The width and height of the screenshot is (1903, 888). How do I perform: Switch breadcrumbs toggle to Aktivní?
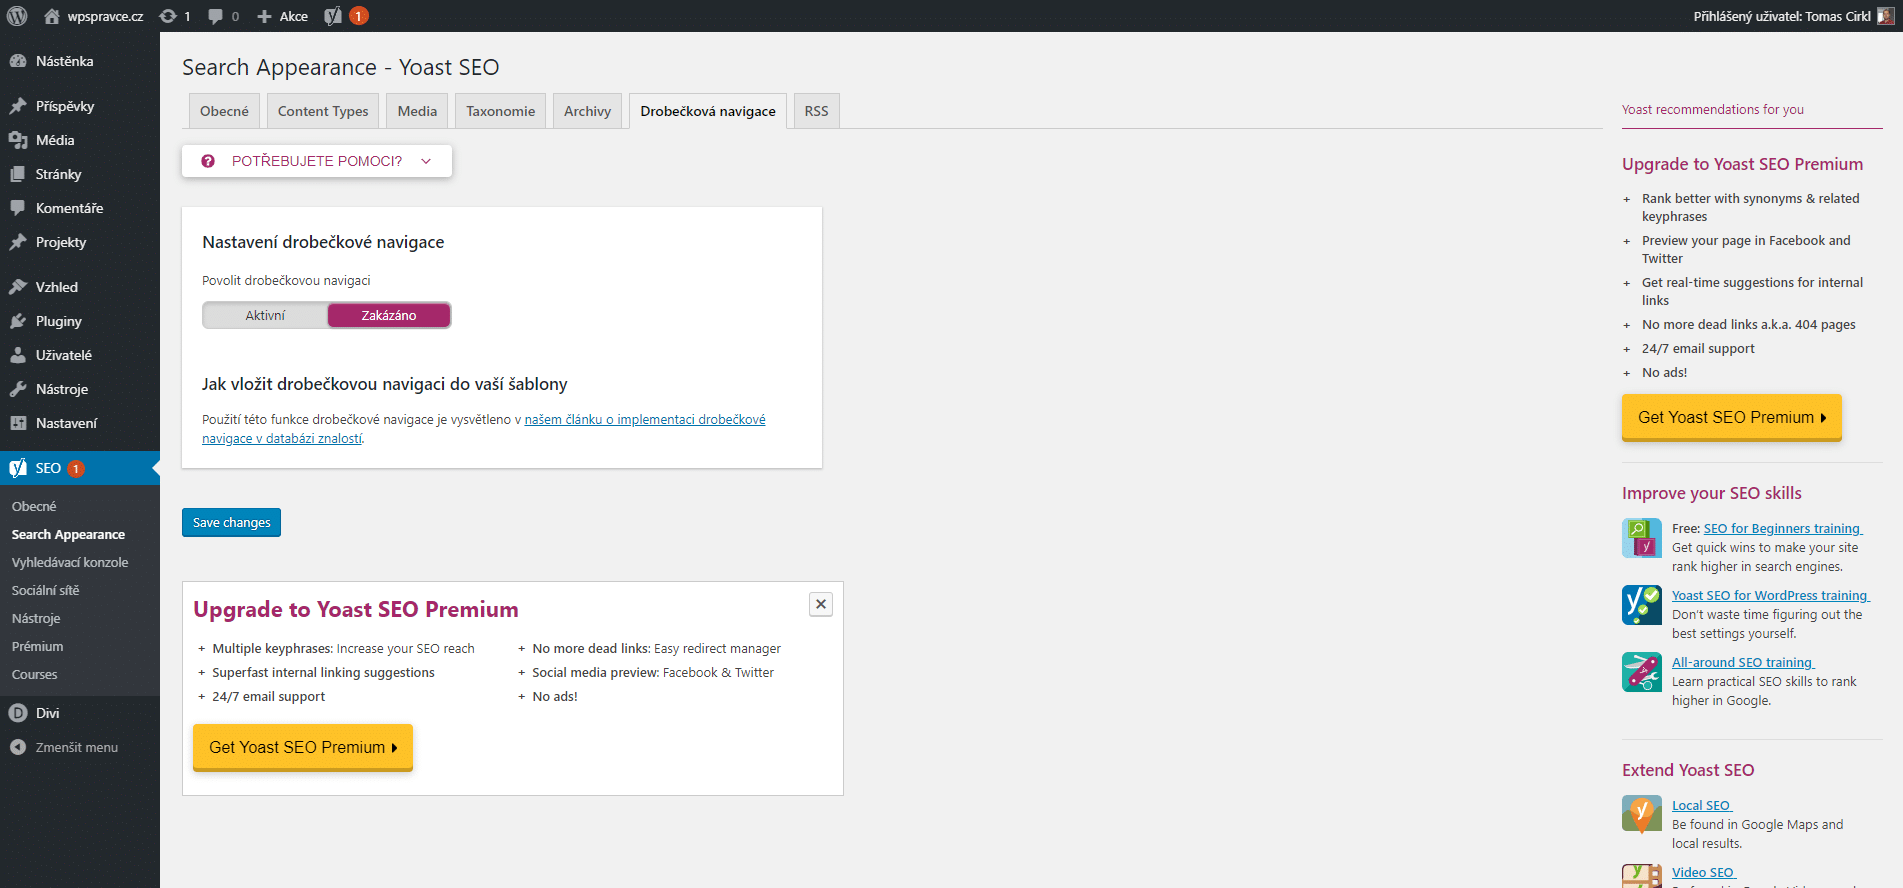[x=265, y=315]
